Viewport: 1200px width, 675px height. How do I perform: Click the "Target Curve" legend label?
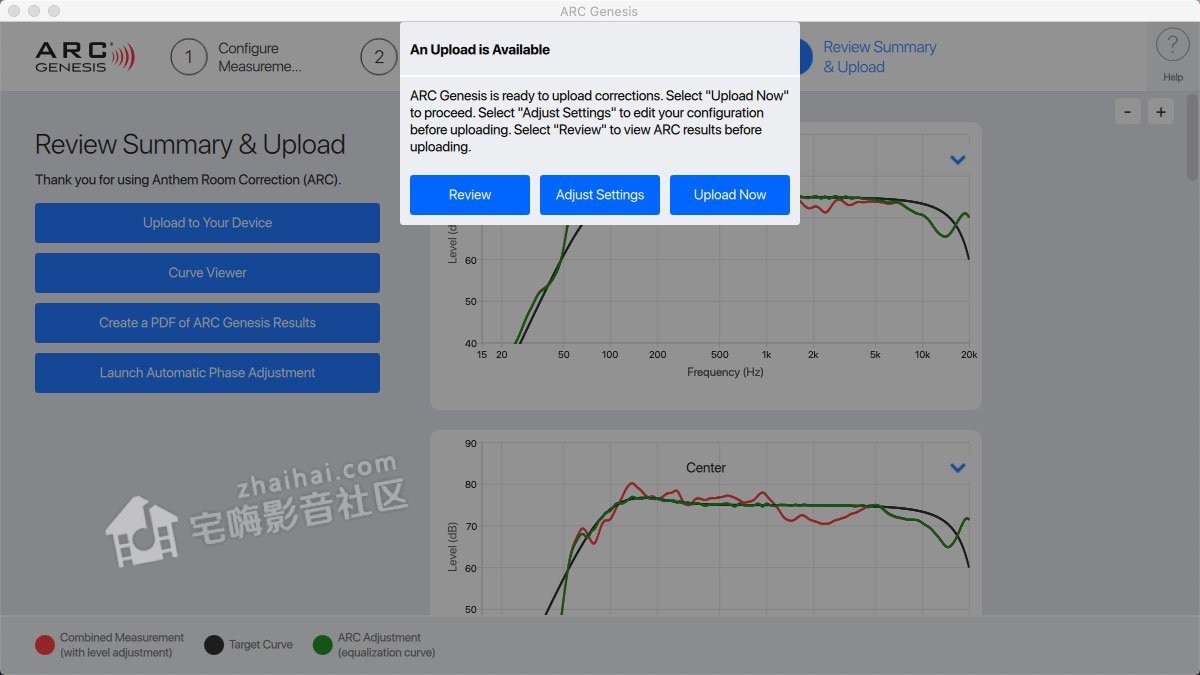point(261,645)
